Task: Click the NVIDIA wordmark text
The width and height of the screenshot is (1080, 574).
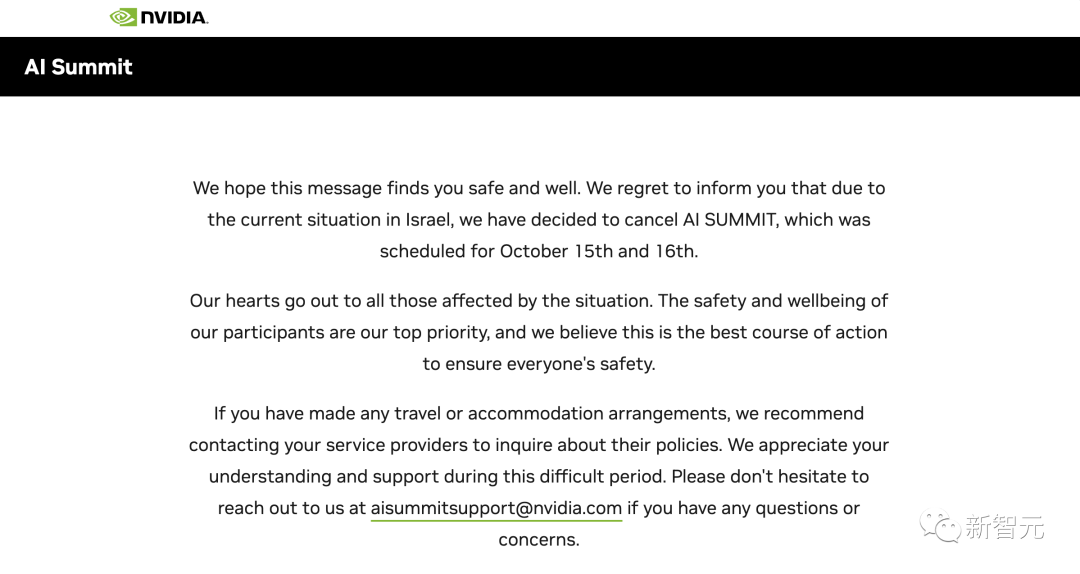Action: pyautogui.click(x=173, y=18)
